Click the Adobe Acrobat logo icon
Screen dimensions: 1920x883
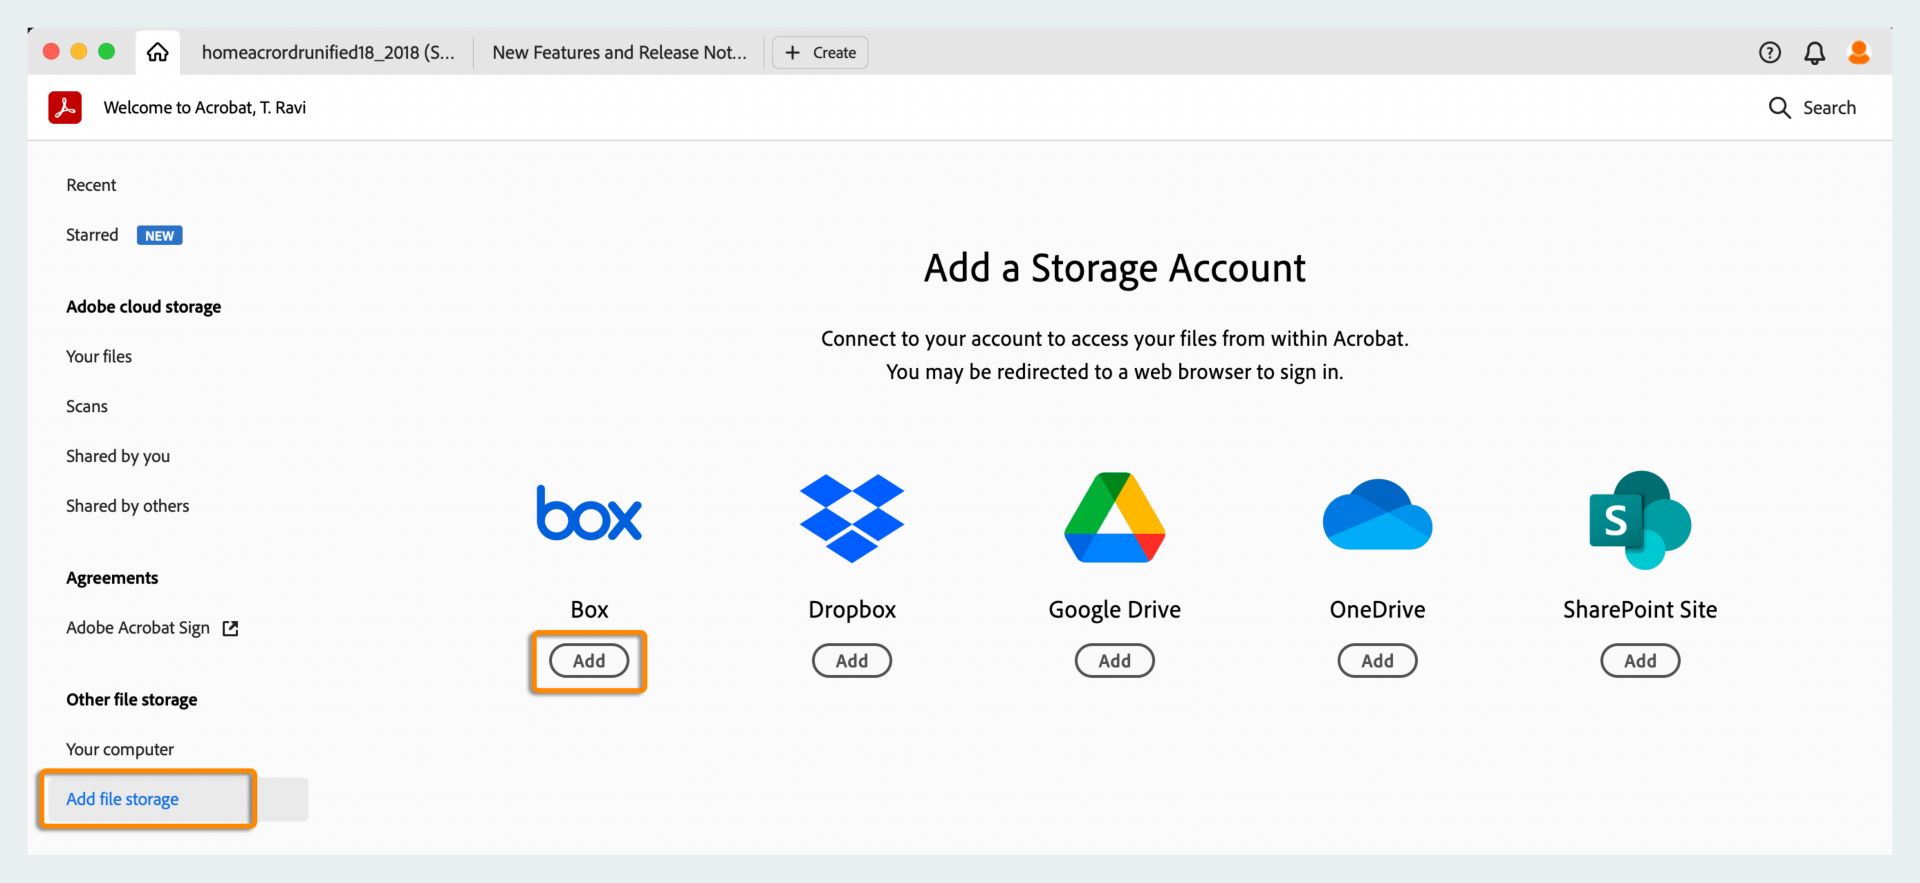(x=65, y=107)
